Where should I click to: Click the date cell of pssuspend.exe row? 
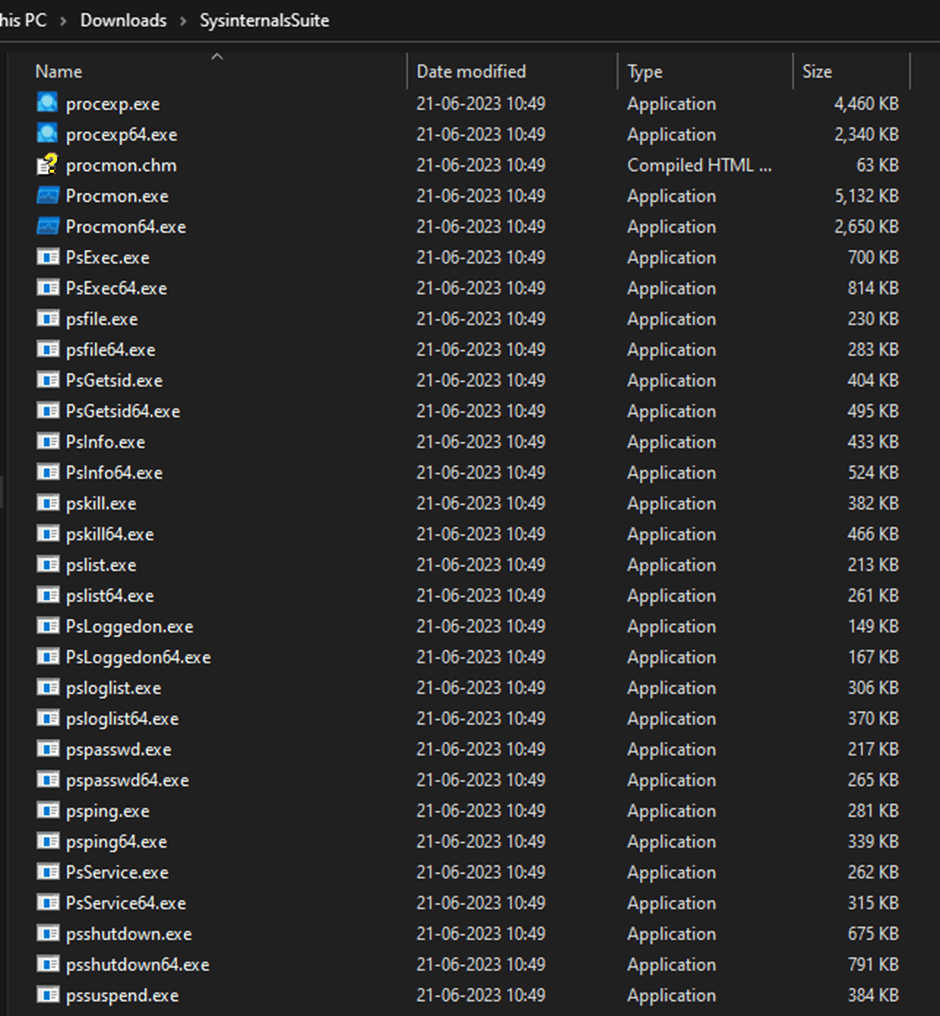coord(481,995)
